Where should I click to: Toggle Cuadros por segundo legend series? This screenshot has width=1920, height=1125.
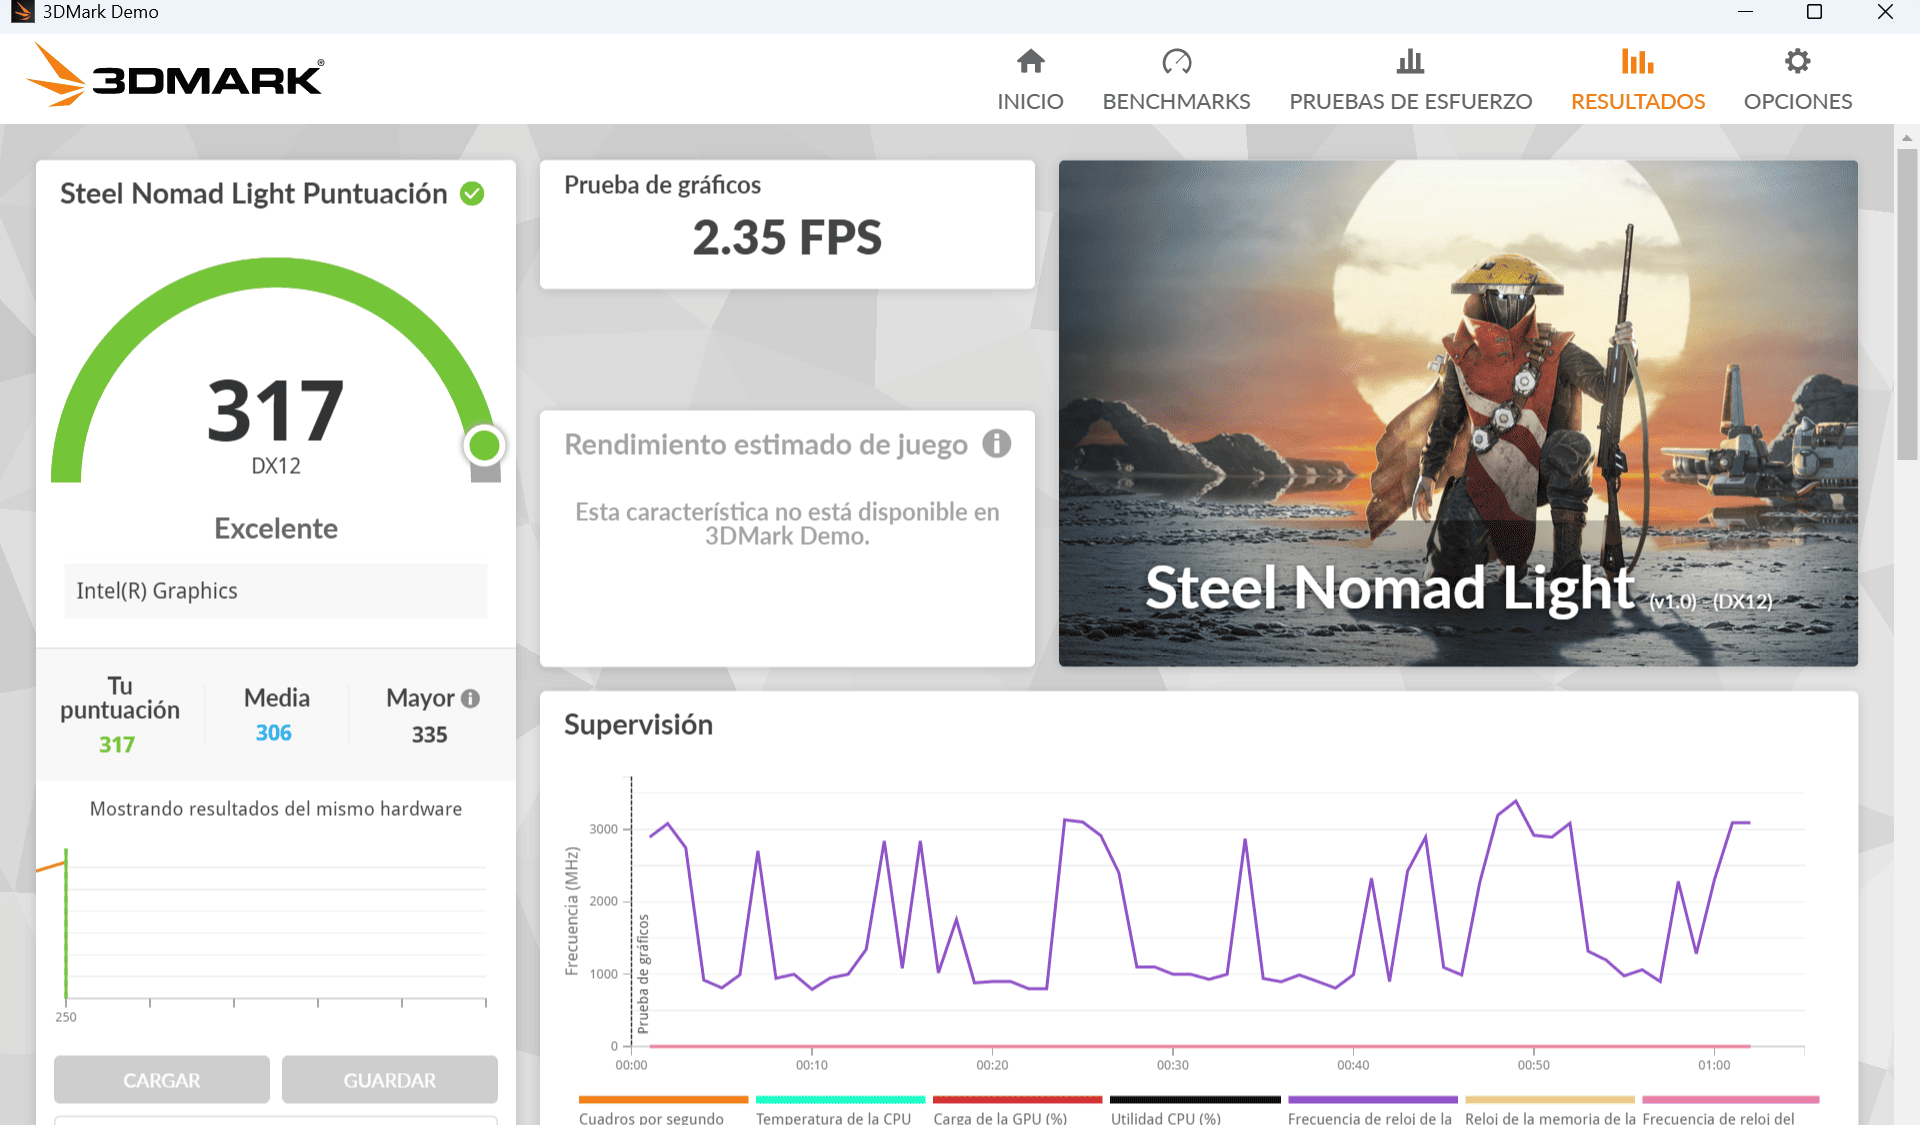(651, 1117)
